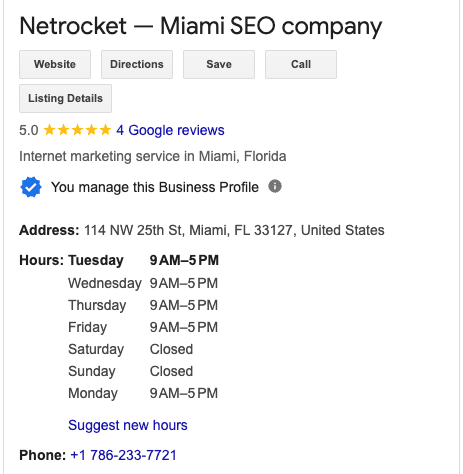Save this business listing
Viewport: 463px width, 474px height.
(x=219, y=64)
